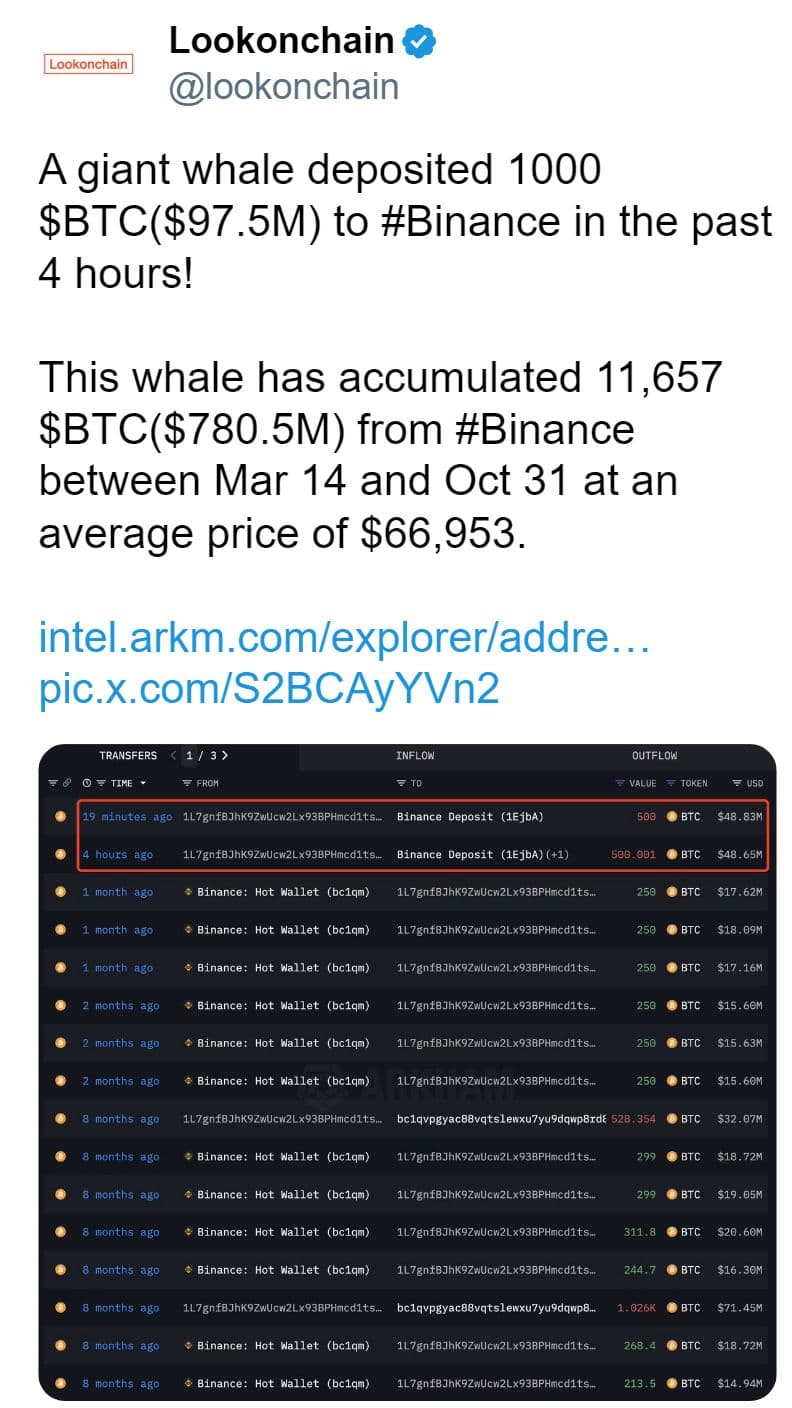This screenshot has height=1408, width=792.
Task: Open the '19 minutes ago' transaction timestamp
Action: (x=127, y=817)
